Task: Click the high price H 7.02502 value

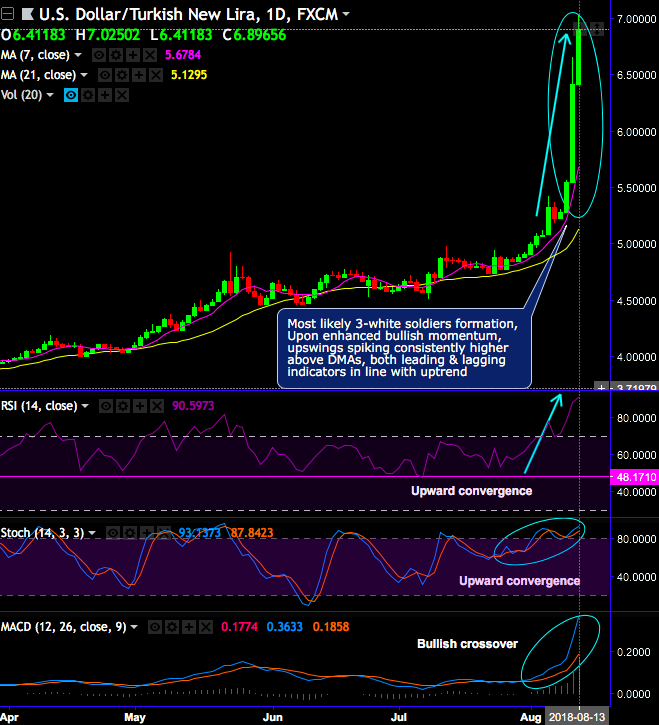Action: coord(114,35)
